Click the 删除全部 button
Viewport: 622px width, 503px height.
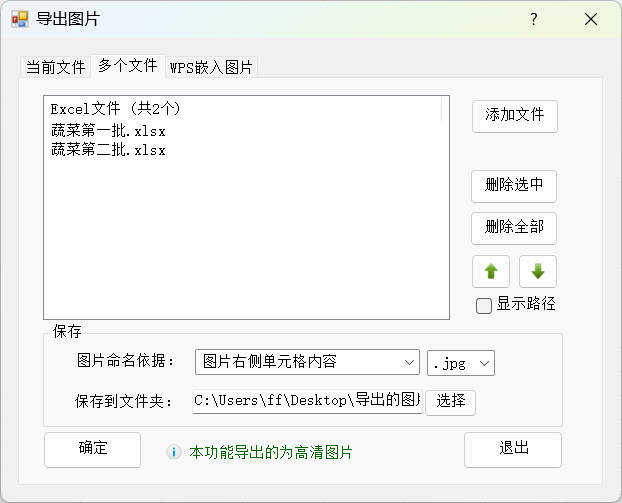pos(514,227)
